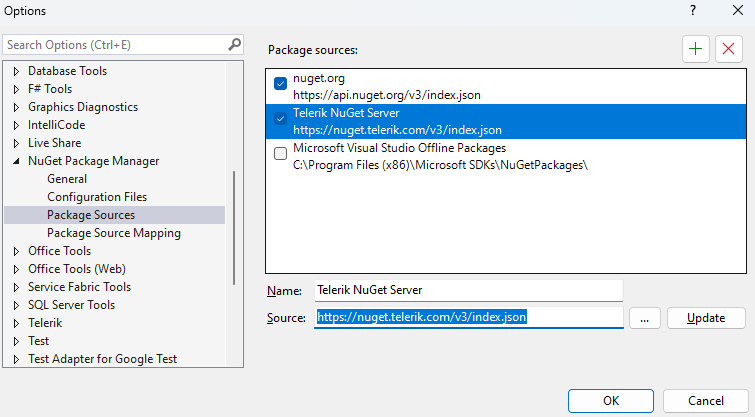Click the browse ellipsis button beside Source
The image size is (755, 417).
coord(645,317)
